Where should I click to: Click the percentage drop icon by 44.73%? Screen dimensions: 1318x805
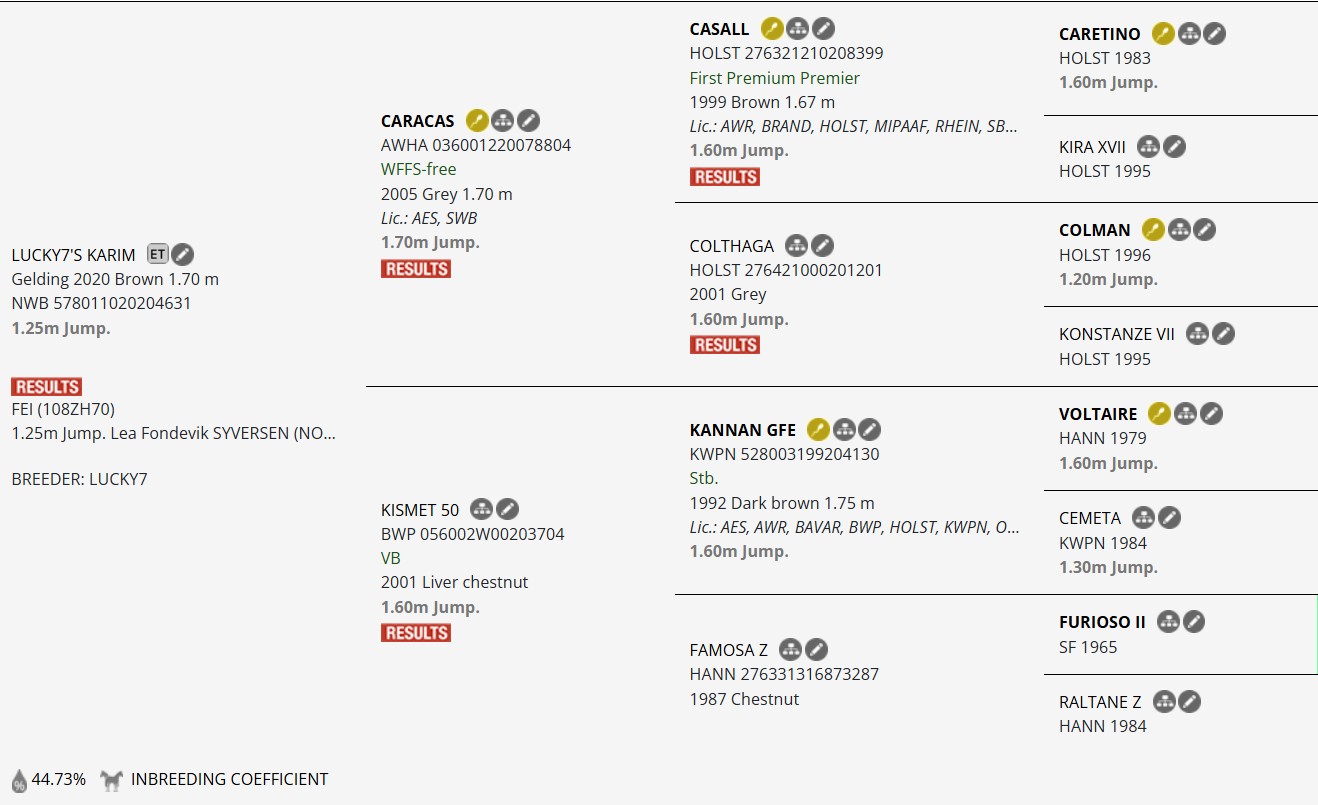tap(19, 780)
